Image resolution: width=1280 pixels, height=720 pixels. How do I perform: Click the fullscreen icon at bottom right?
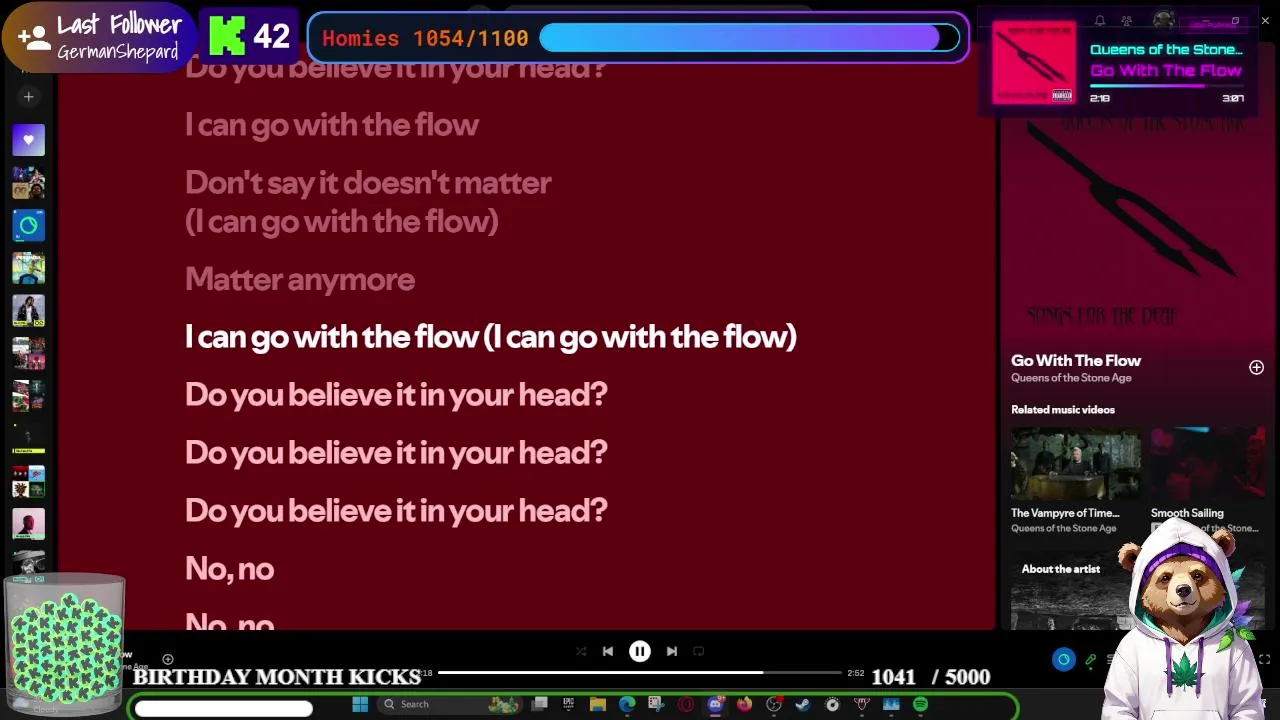point(1264,659)
